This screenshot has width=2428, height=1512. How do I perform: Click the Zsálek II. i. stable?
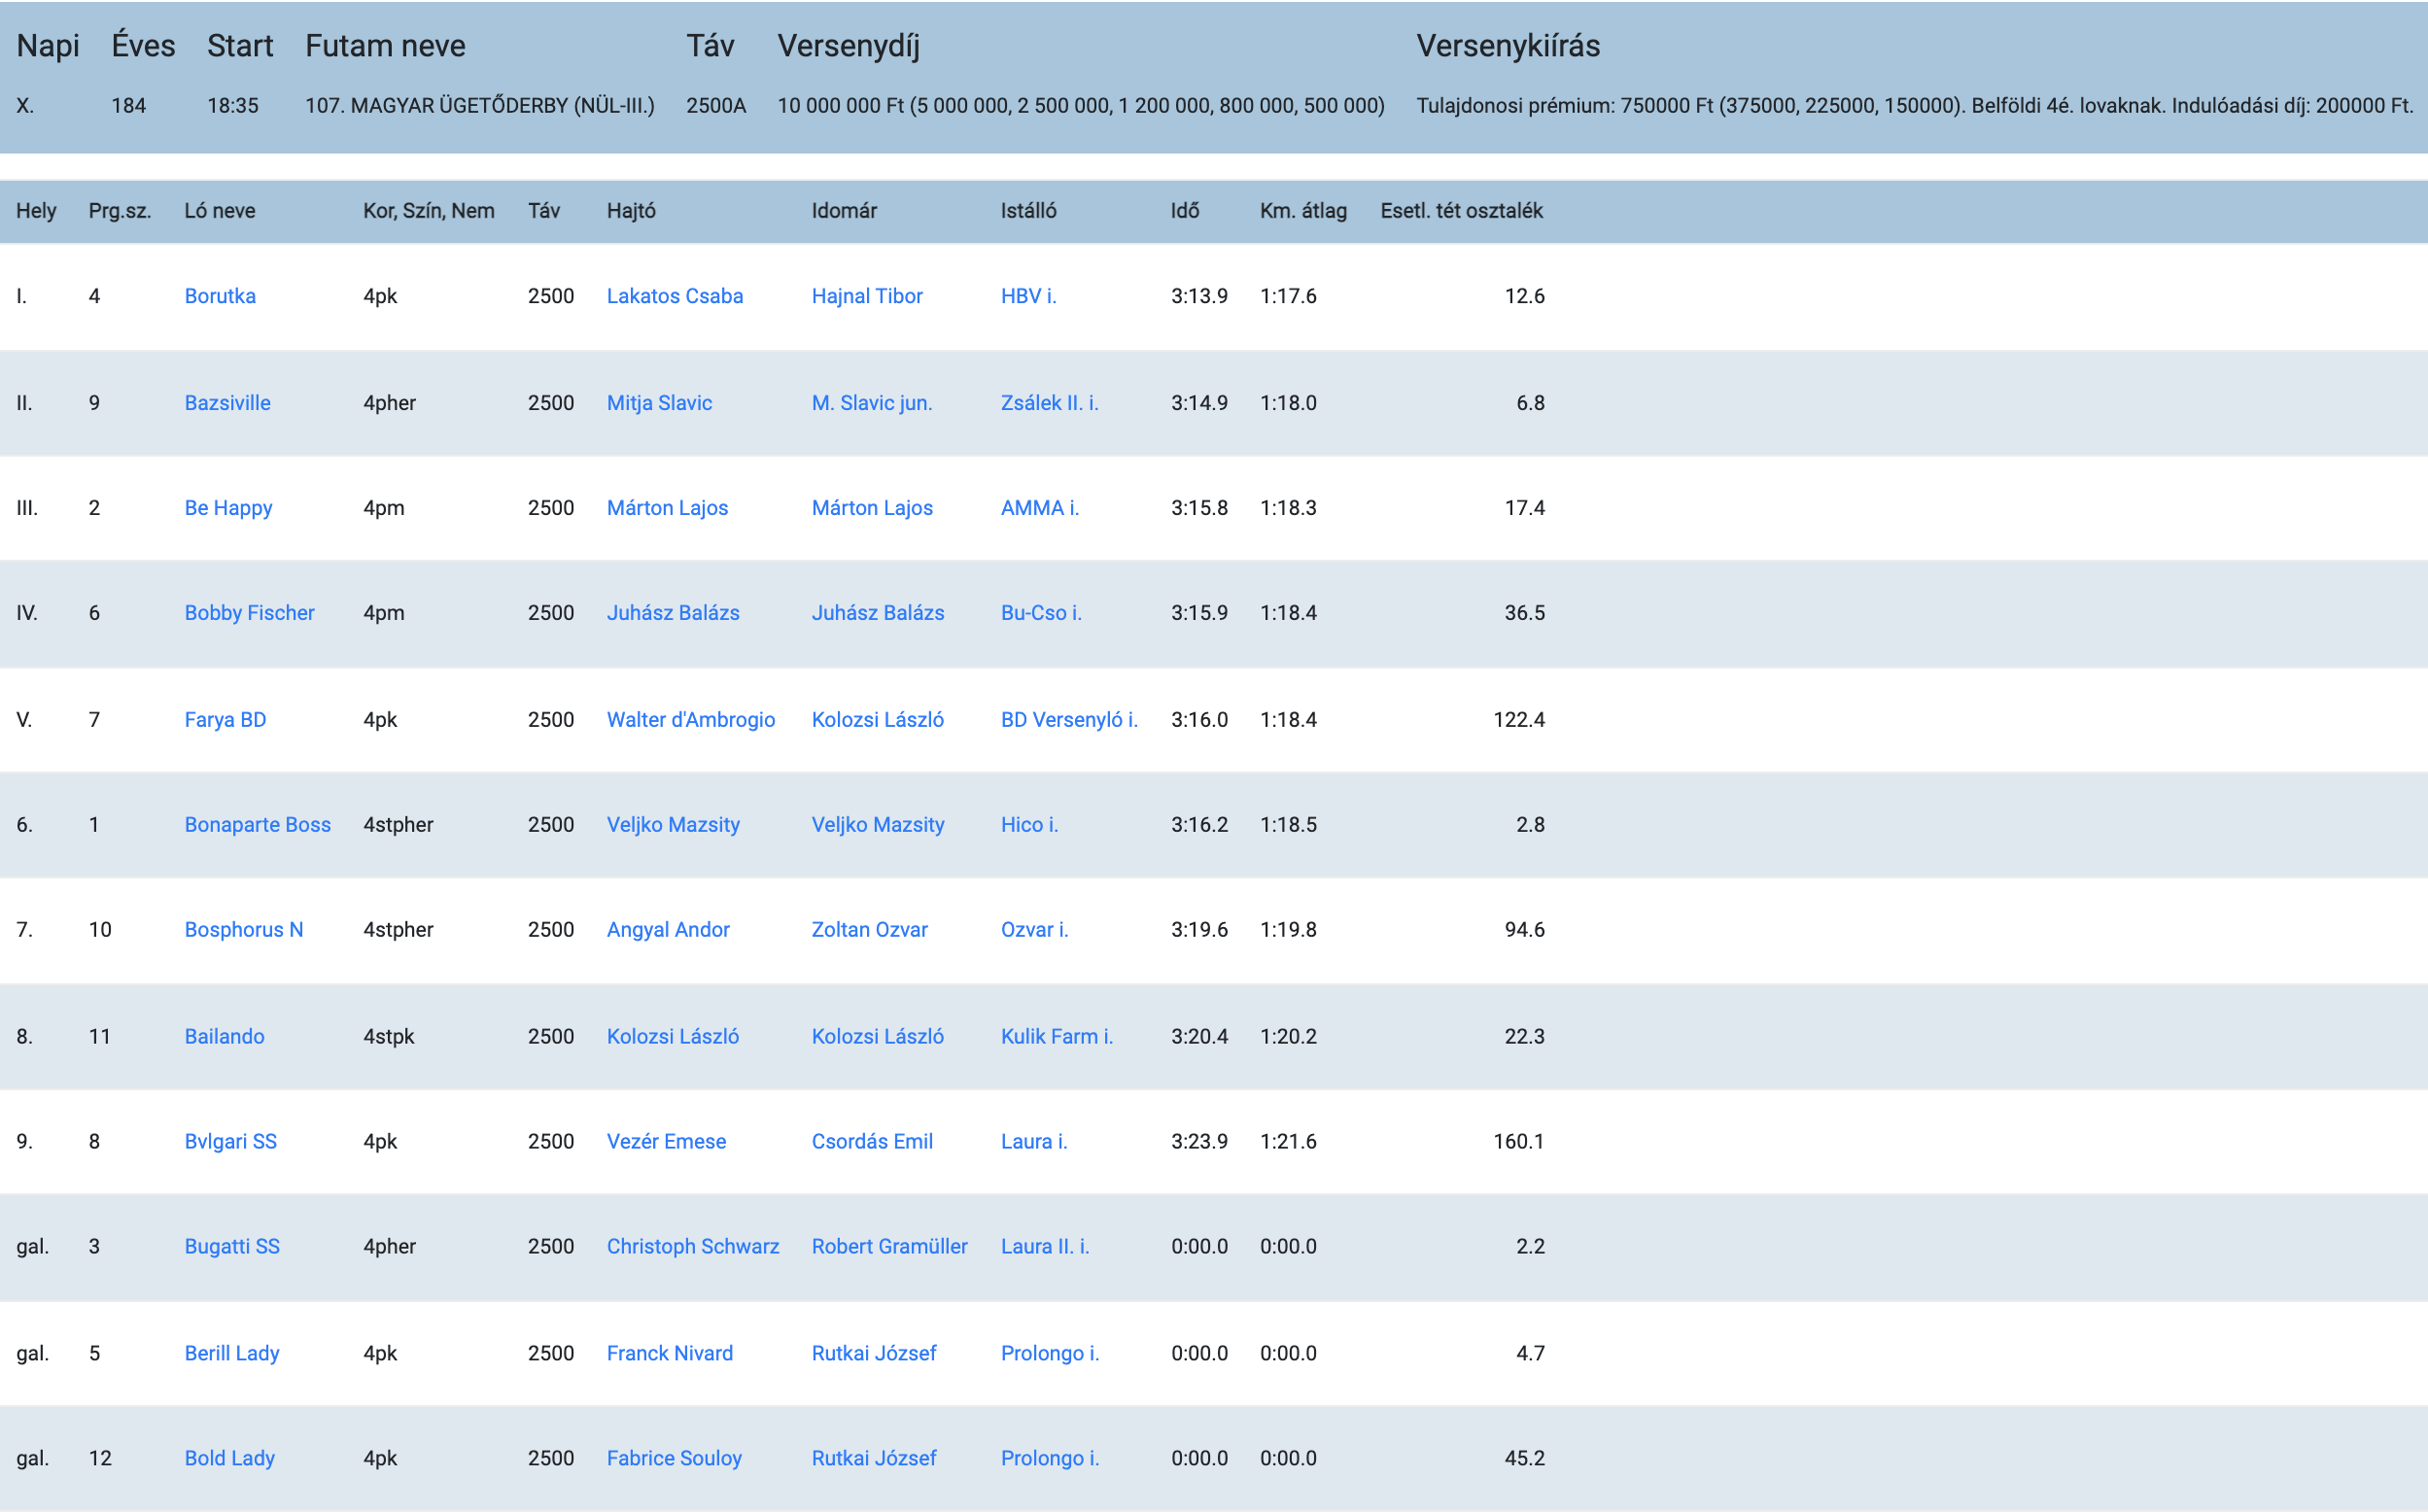1050,403
